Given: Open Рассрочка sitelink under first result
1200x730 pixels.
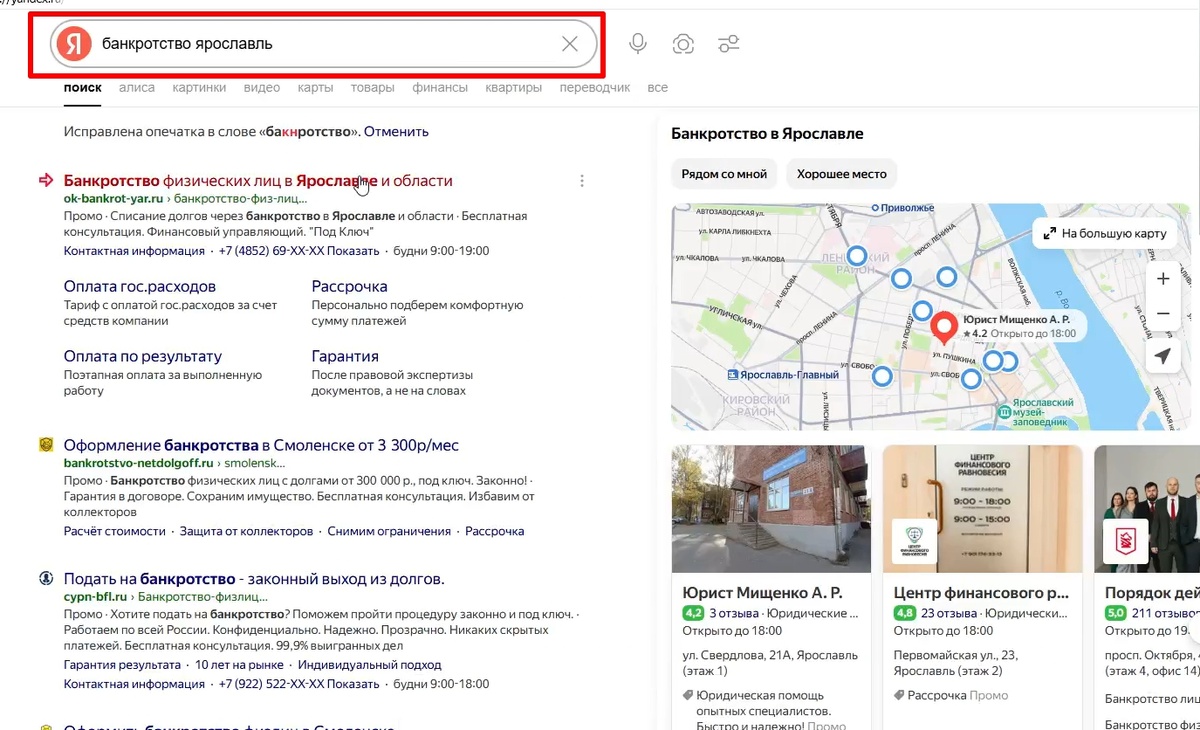Looking at the screenshot, I should coord(349,286).
